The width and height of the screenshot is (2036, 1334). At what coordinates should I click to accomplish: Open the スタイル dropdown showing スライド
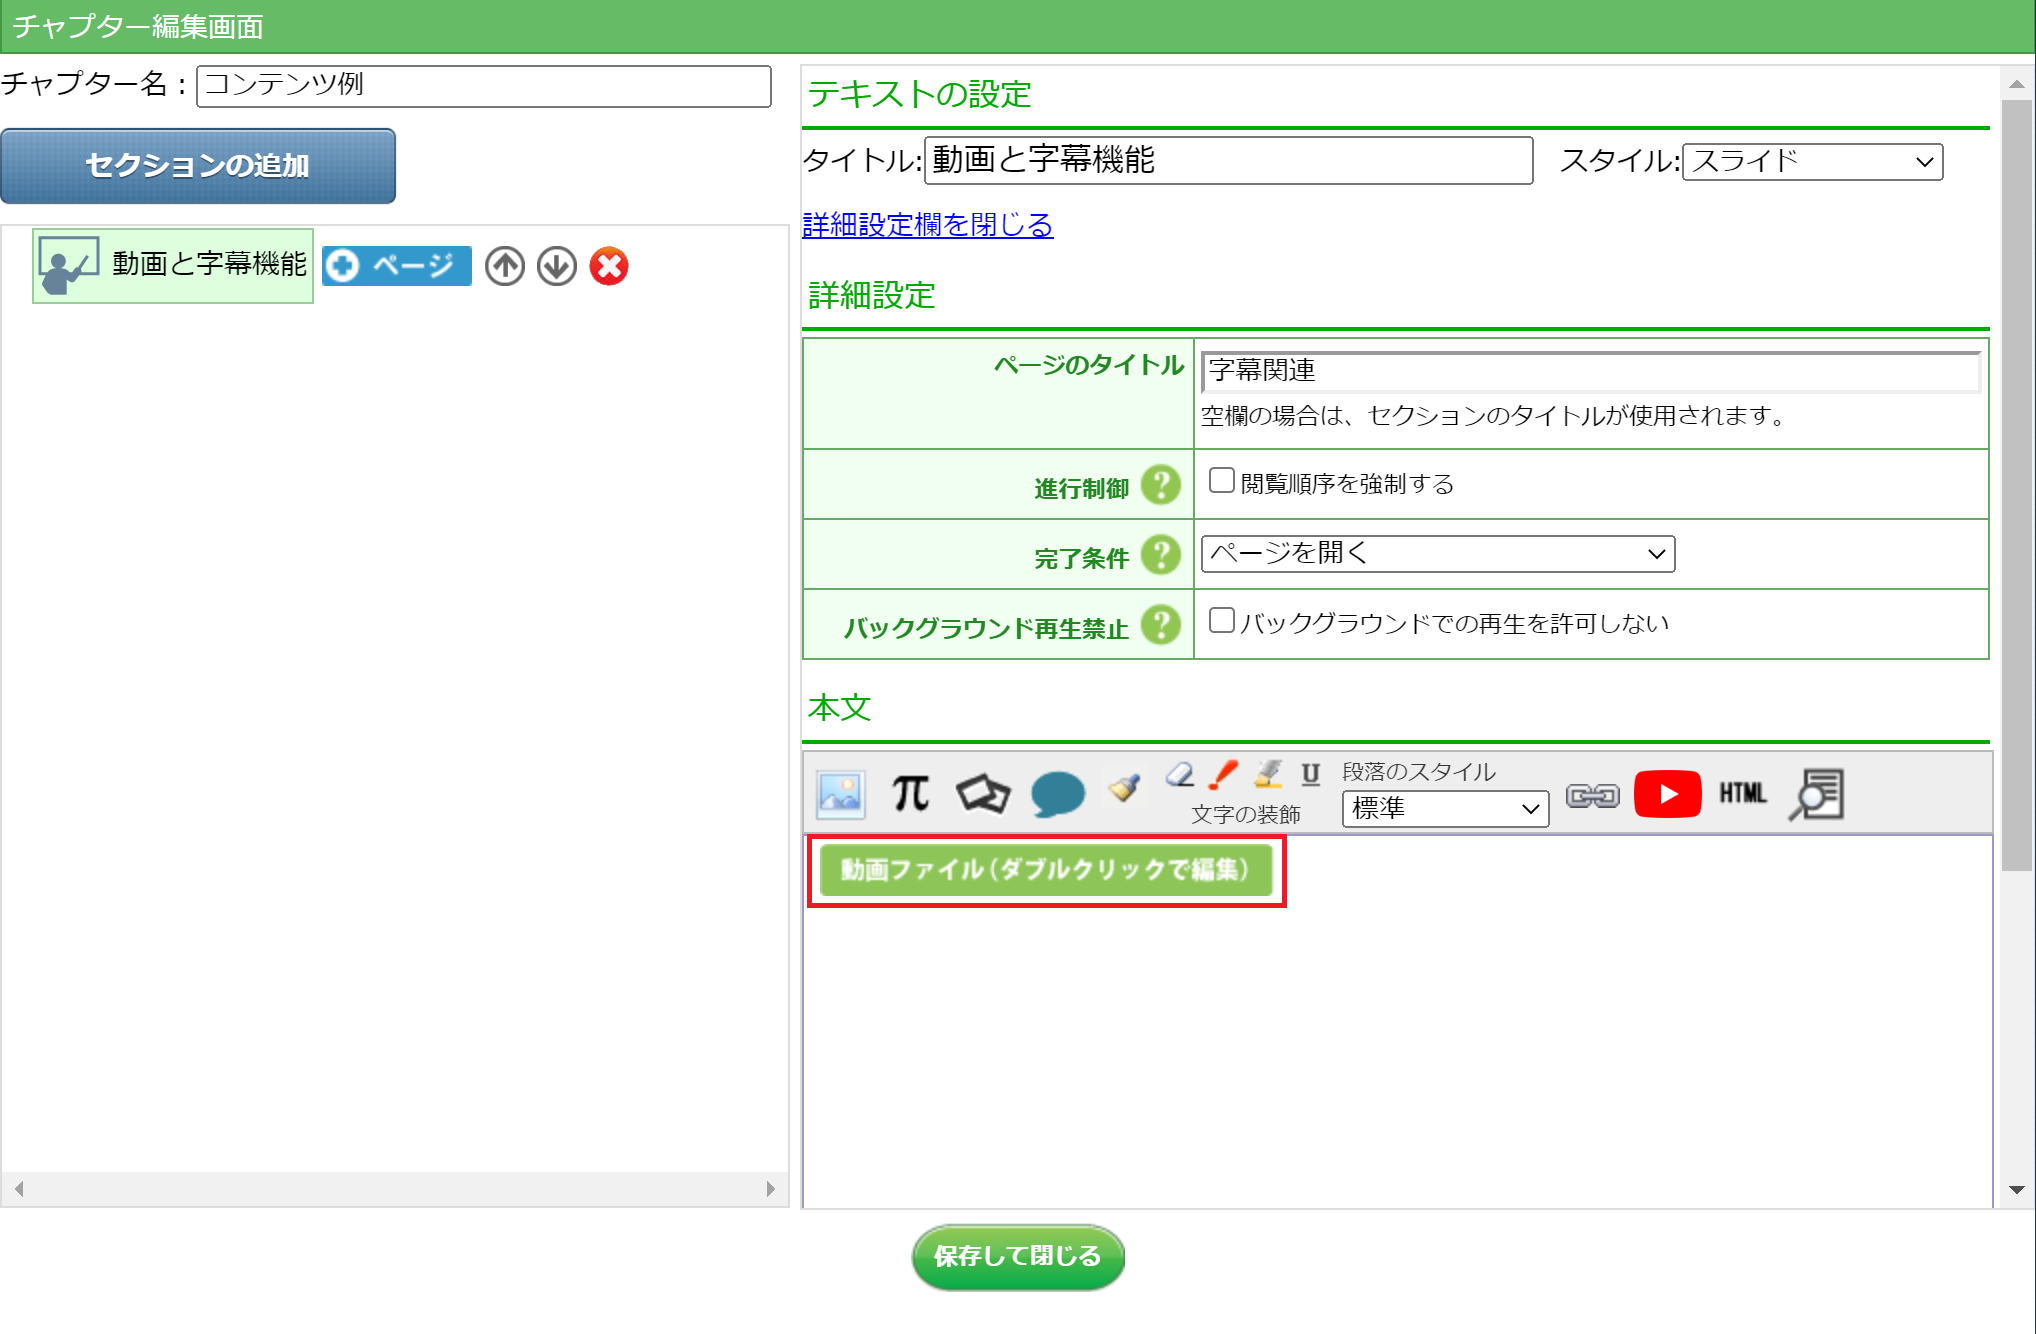point(1811,162)
